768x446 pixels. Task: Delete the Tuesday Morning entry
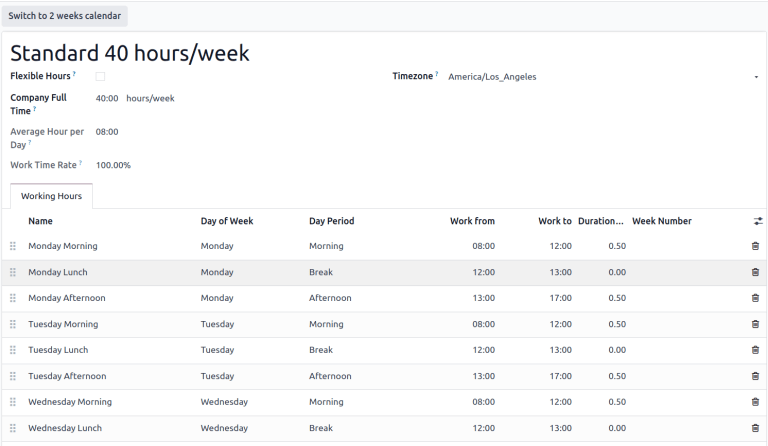coord(755,324)
